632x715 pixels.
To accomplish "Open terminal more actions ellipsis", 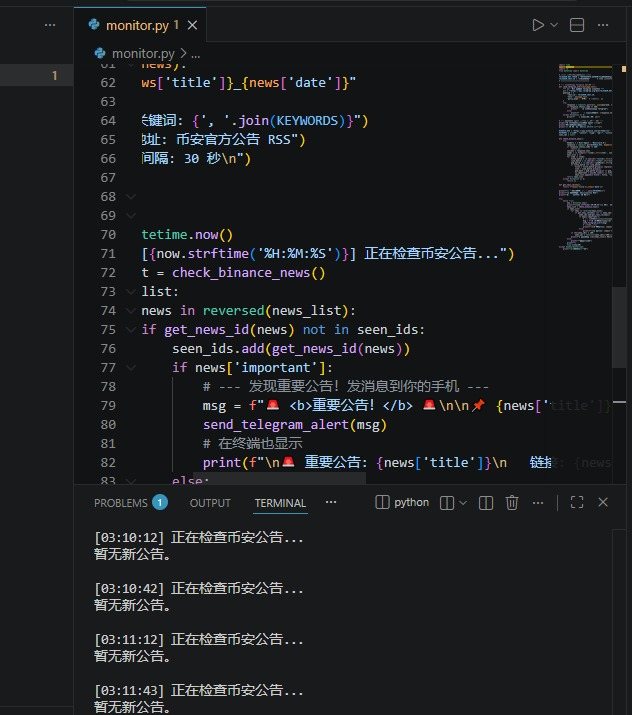I will pos(538,503).
